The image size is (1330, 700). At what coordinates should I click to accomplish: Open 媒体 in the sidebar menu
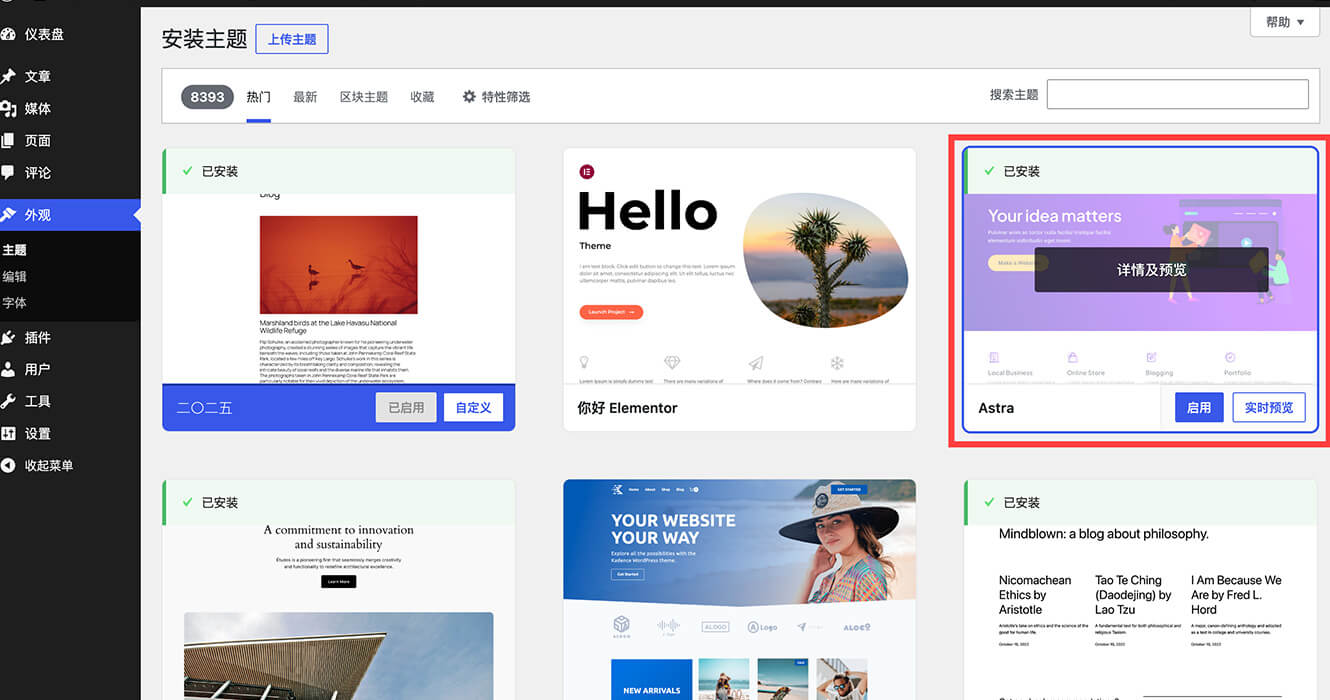pos(38,108)
